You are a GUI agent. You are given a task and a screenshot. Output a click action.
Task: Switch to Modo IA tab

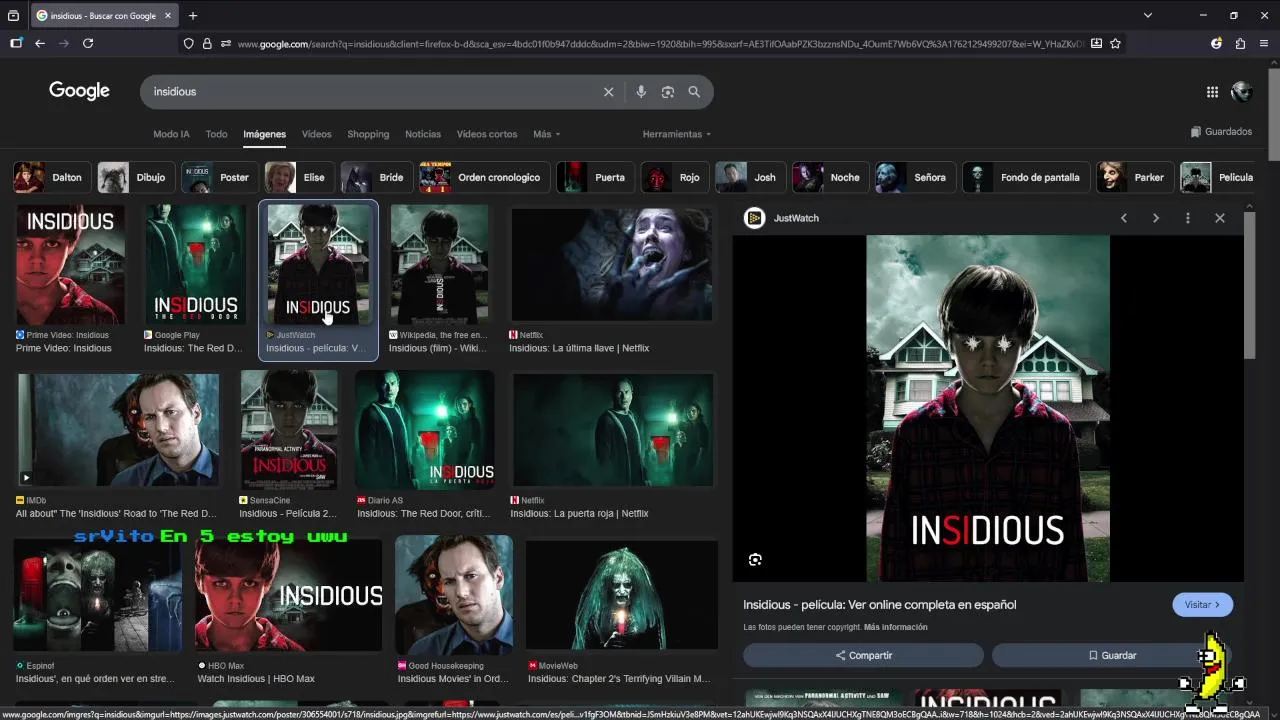click(171, 134)
